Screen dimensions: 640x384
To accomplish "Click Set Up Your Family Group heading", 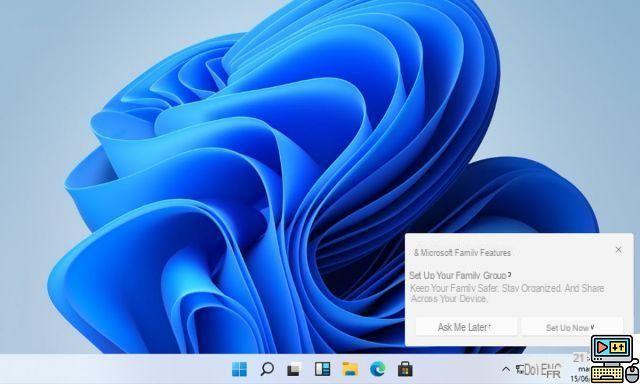I will (x=460, y=275).
